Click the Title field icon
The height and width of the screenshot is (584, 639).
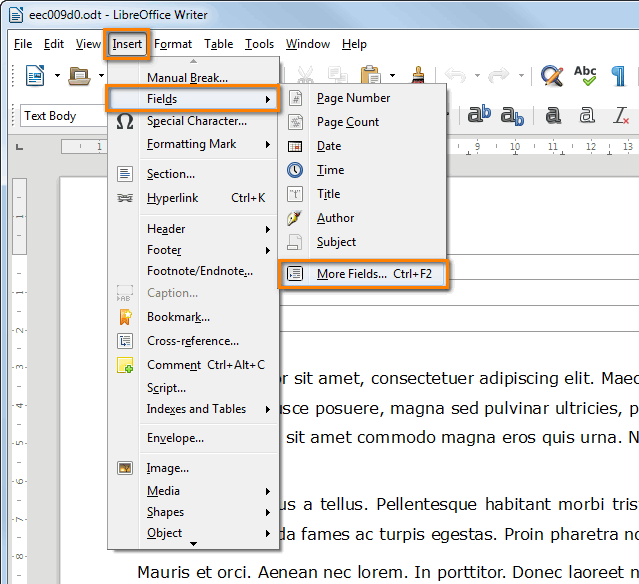(295, 194)
